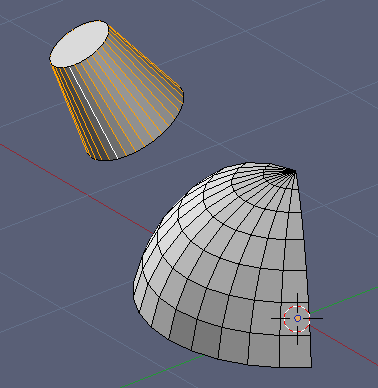This screenshot has height=388, width=378.
Task: Select the flat top cap of the truncated cone
Action: pyautogui.click(x=79, y=44)
